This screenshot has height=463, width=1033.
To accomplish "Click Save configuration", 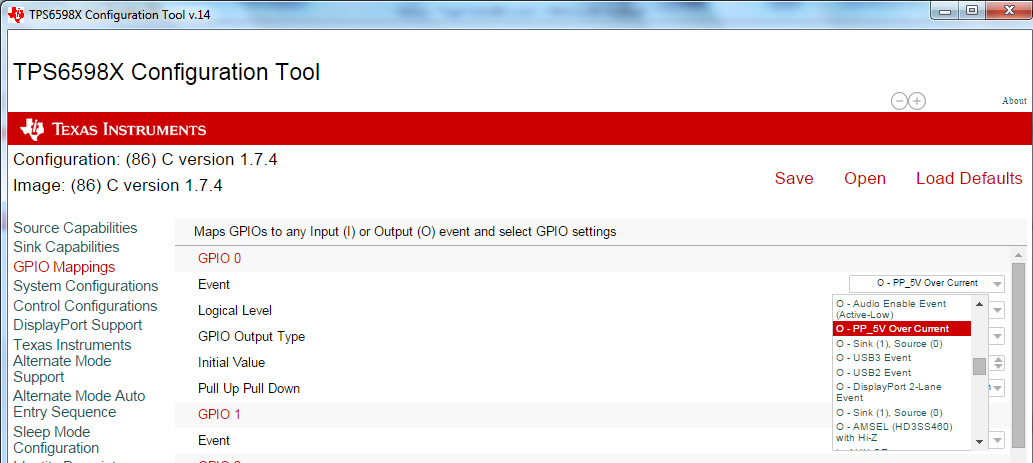I will tap(794, 178).
